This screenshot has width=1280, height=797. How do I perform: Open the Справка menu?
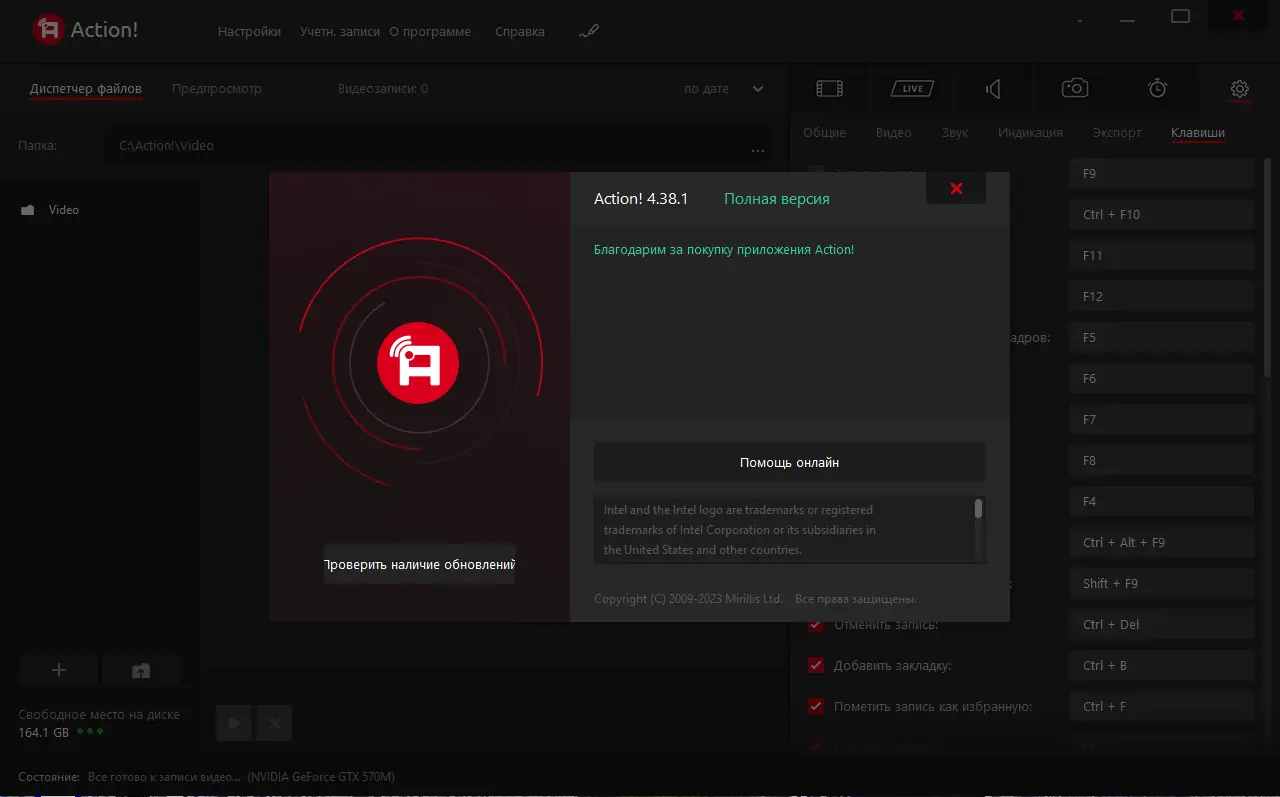[x=520, y=31]
